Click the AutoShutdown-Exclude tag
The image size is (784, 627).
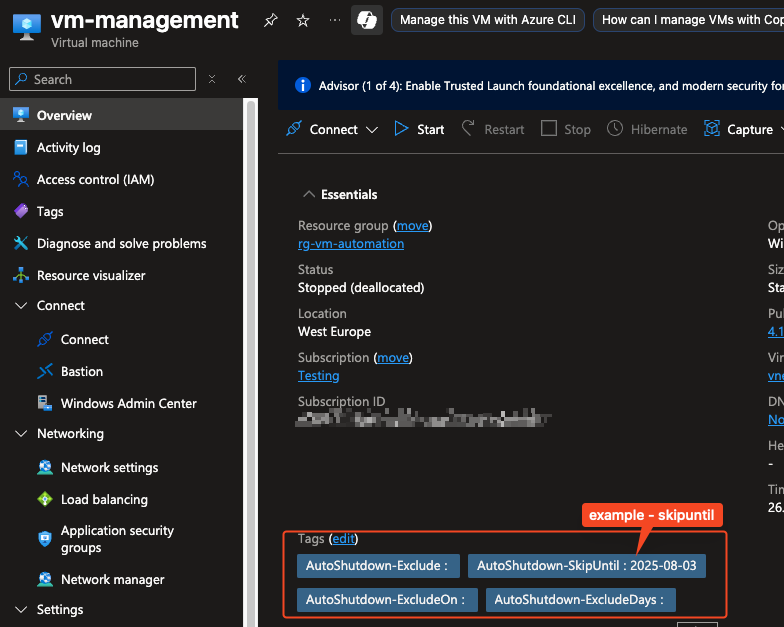[378, 566]
